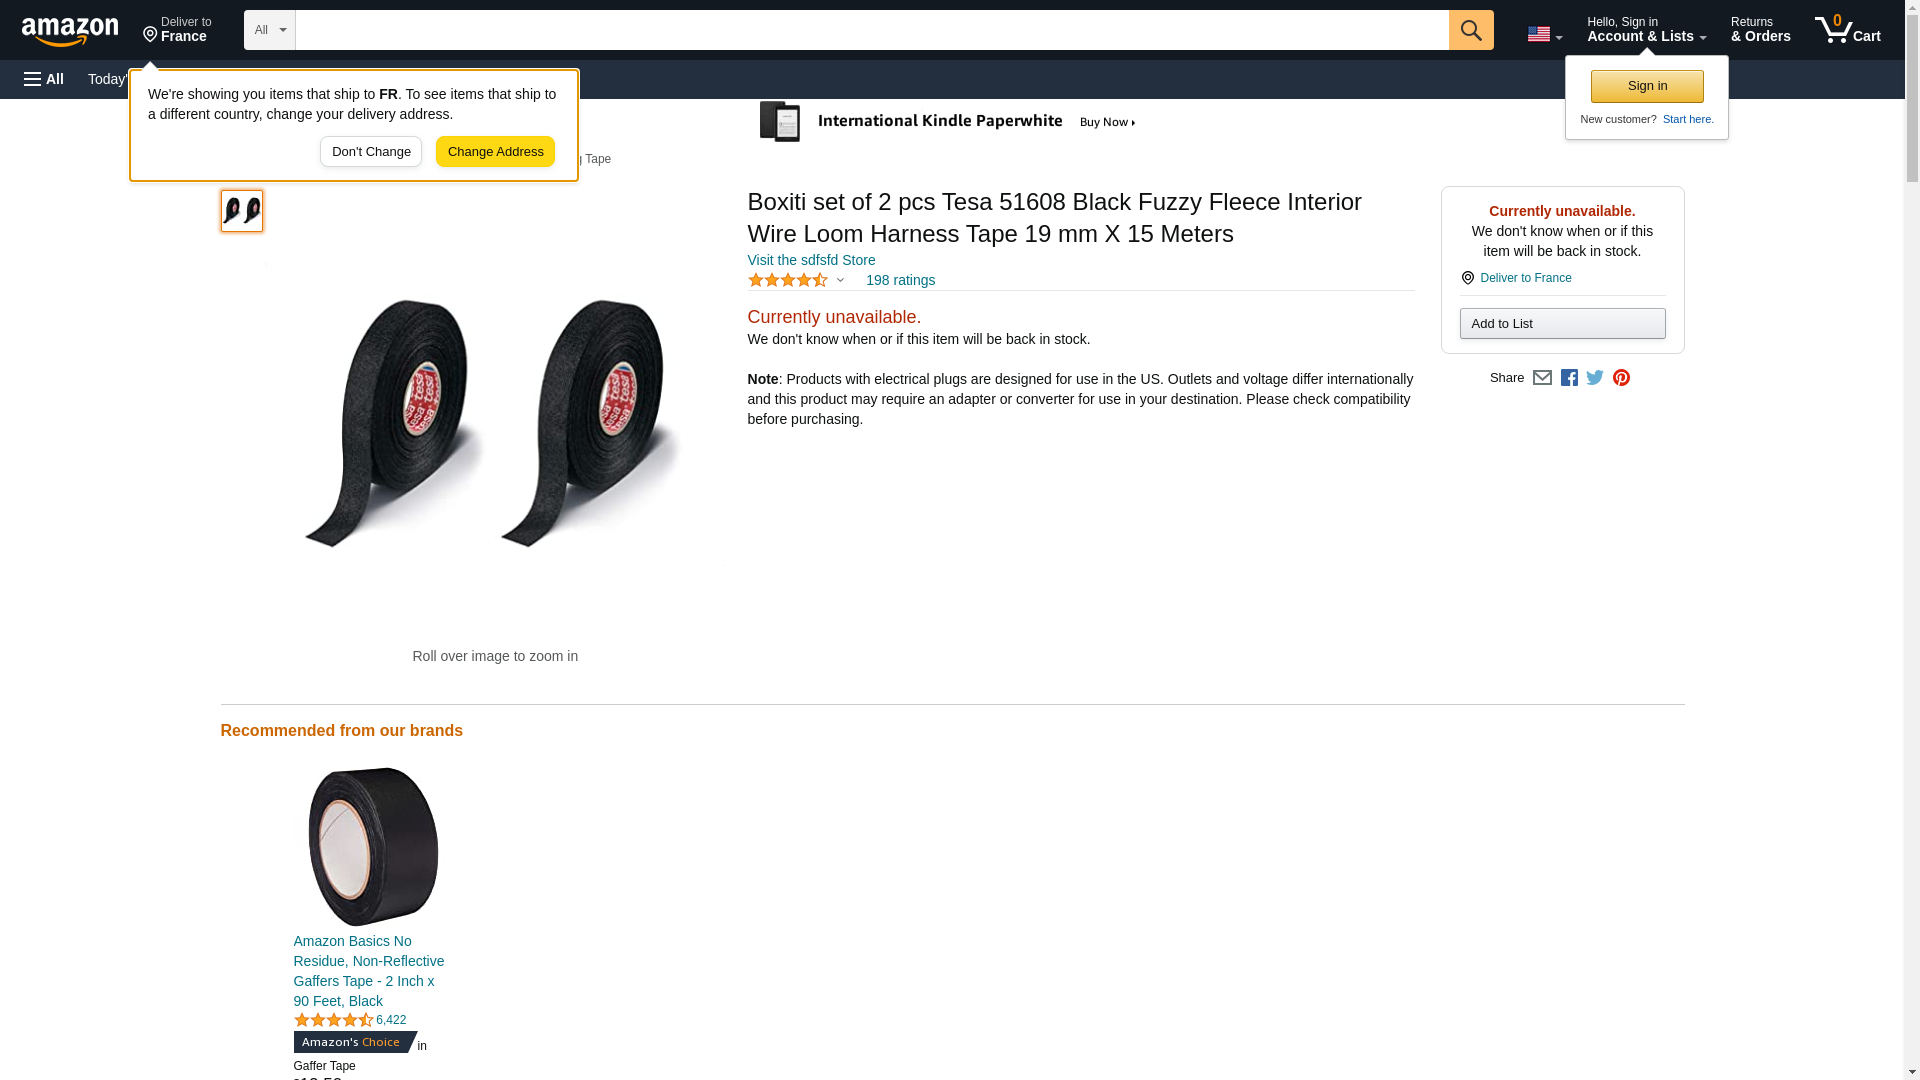The width and height of the screenshot is (1920, 1080).
Task: Open the cart icon
Action: [x=1847, y=30]
